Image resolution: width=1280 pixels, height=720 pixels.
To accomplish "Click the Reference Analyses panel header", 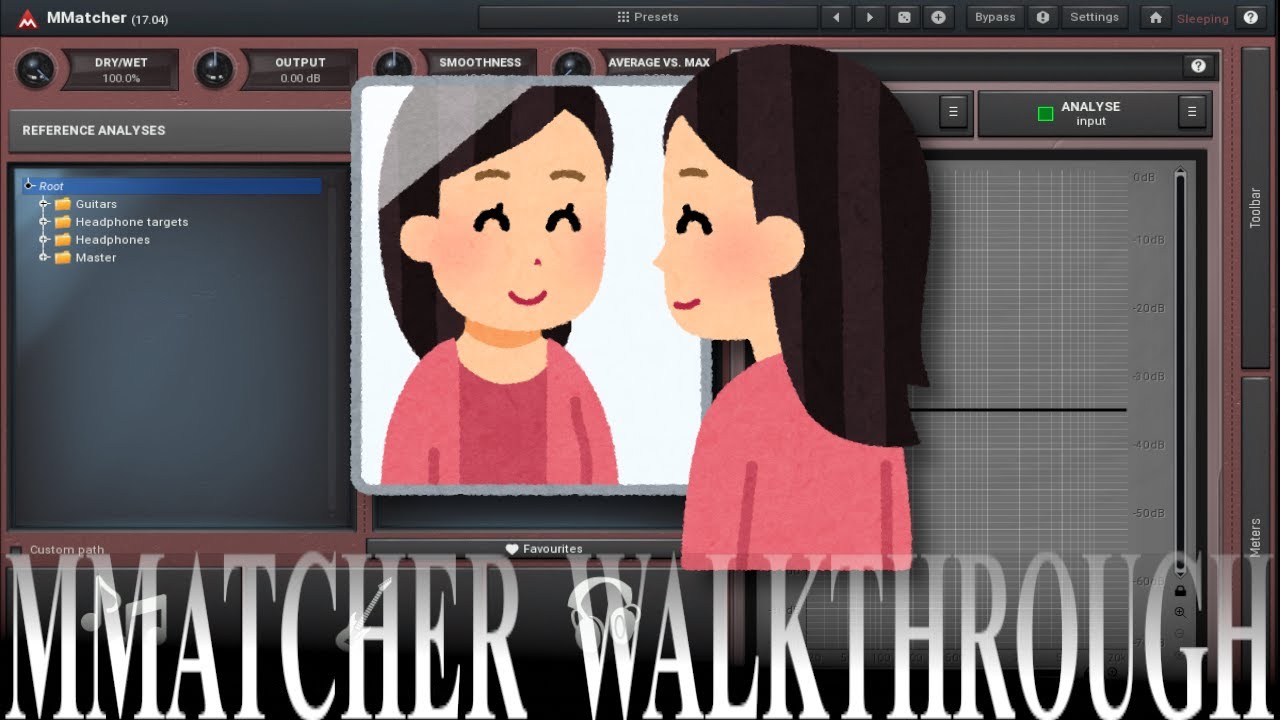I will tap(181, 130).
